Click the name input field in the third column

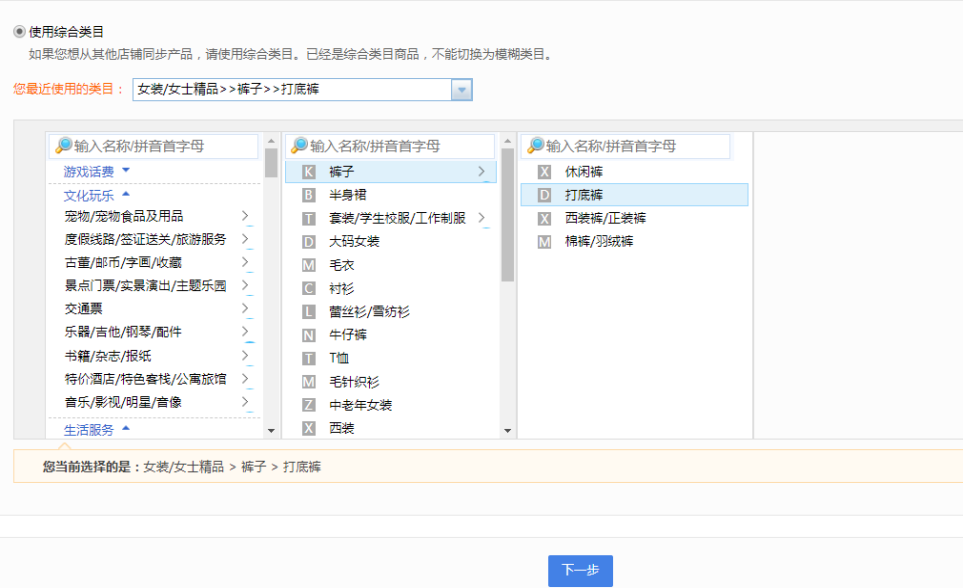[630, 146]
